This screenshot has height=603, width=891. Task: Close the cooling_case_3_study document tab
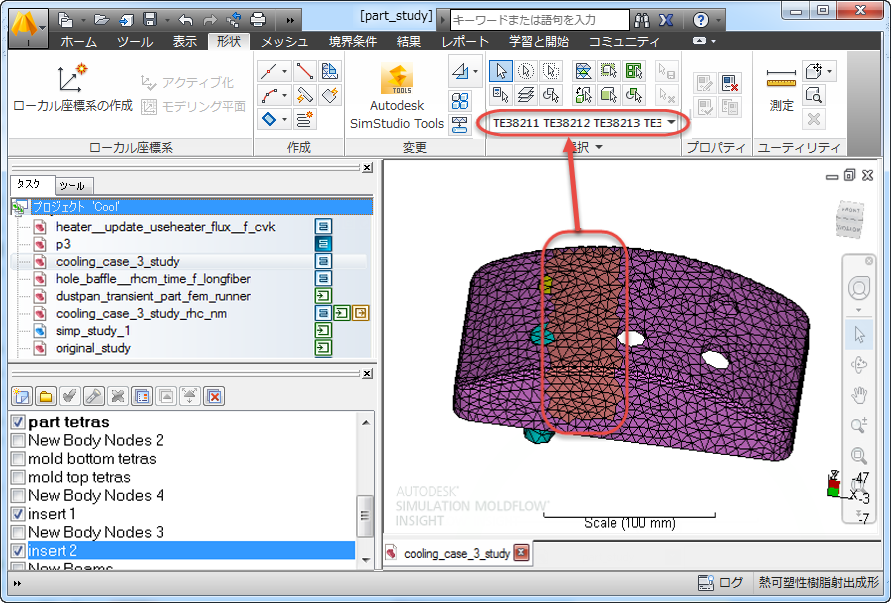(x=522, y=552)
